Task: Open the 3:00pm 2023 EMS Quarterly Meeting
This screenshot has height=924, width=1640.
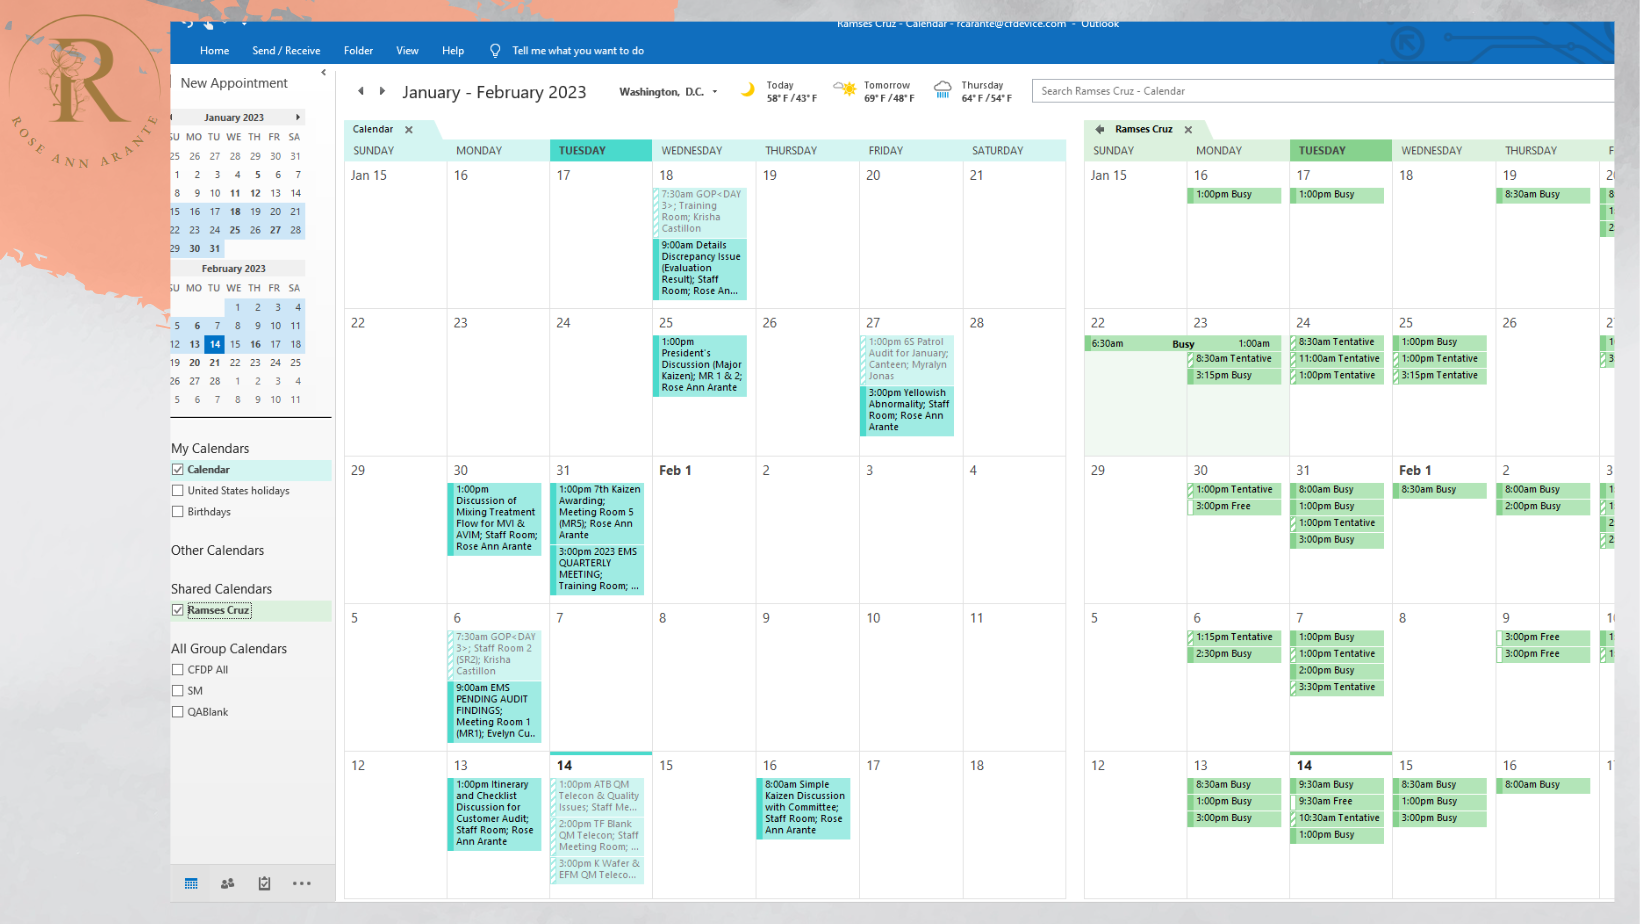Action: [x=597, y=569]
